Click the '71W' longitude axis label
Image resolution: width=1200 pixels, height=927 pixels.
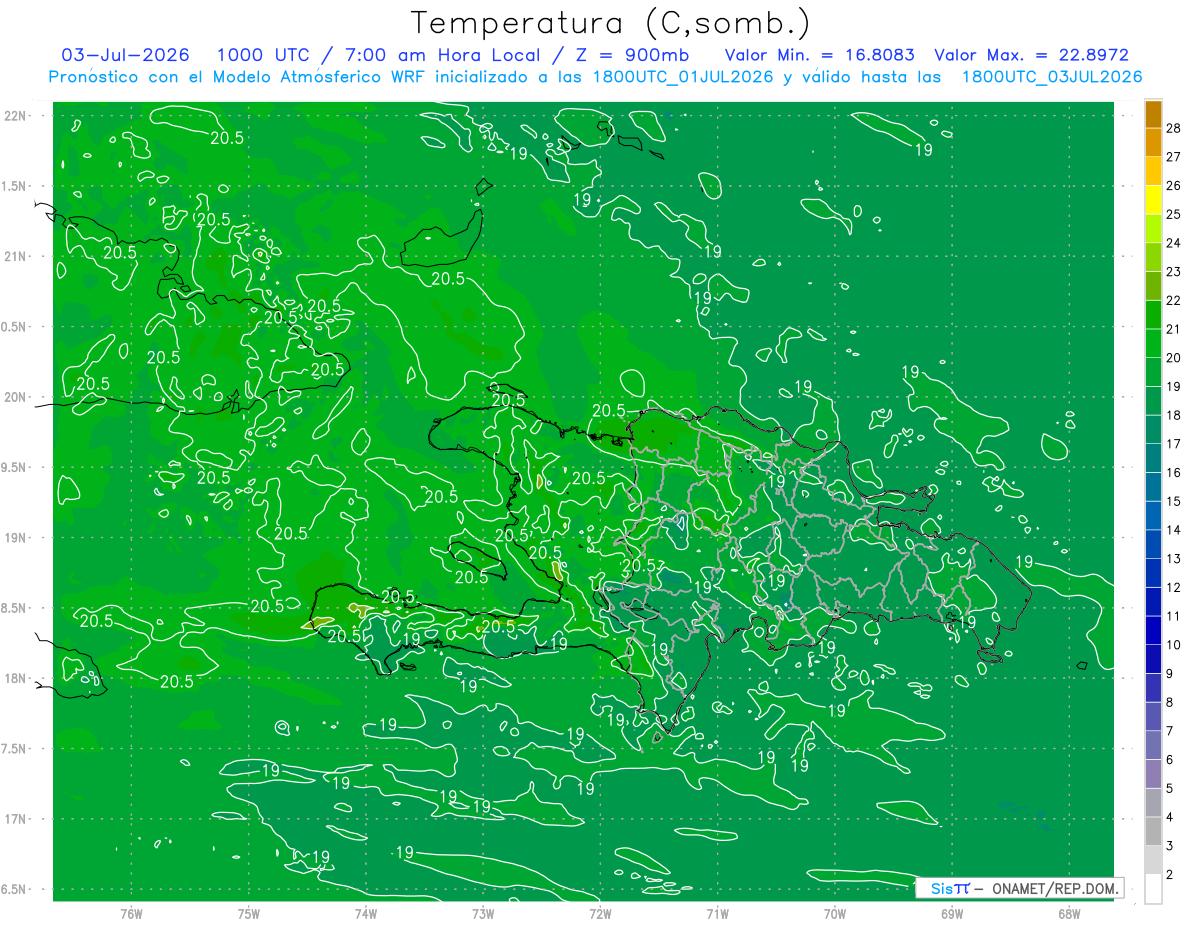point(717,913)
